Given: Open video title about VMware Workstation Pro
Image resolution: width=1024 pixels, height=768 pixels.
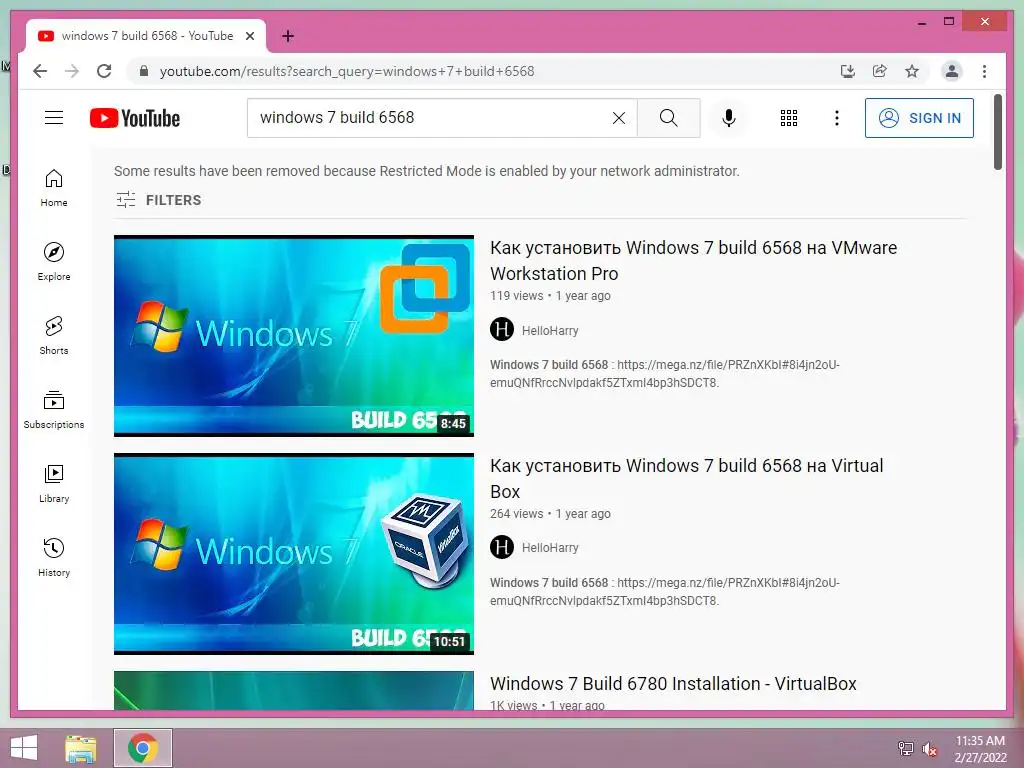Looking at the screenshot, I should pos(694,261).
